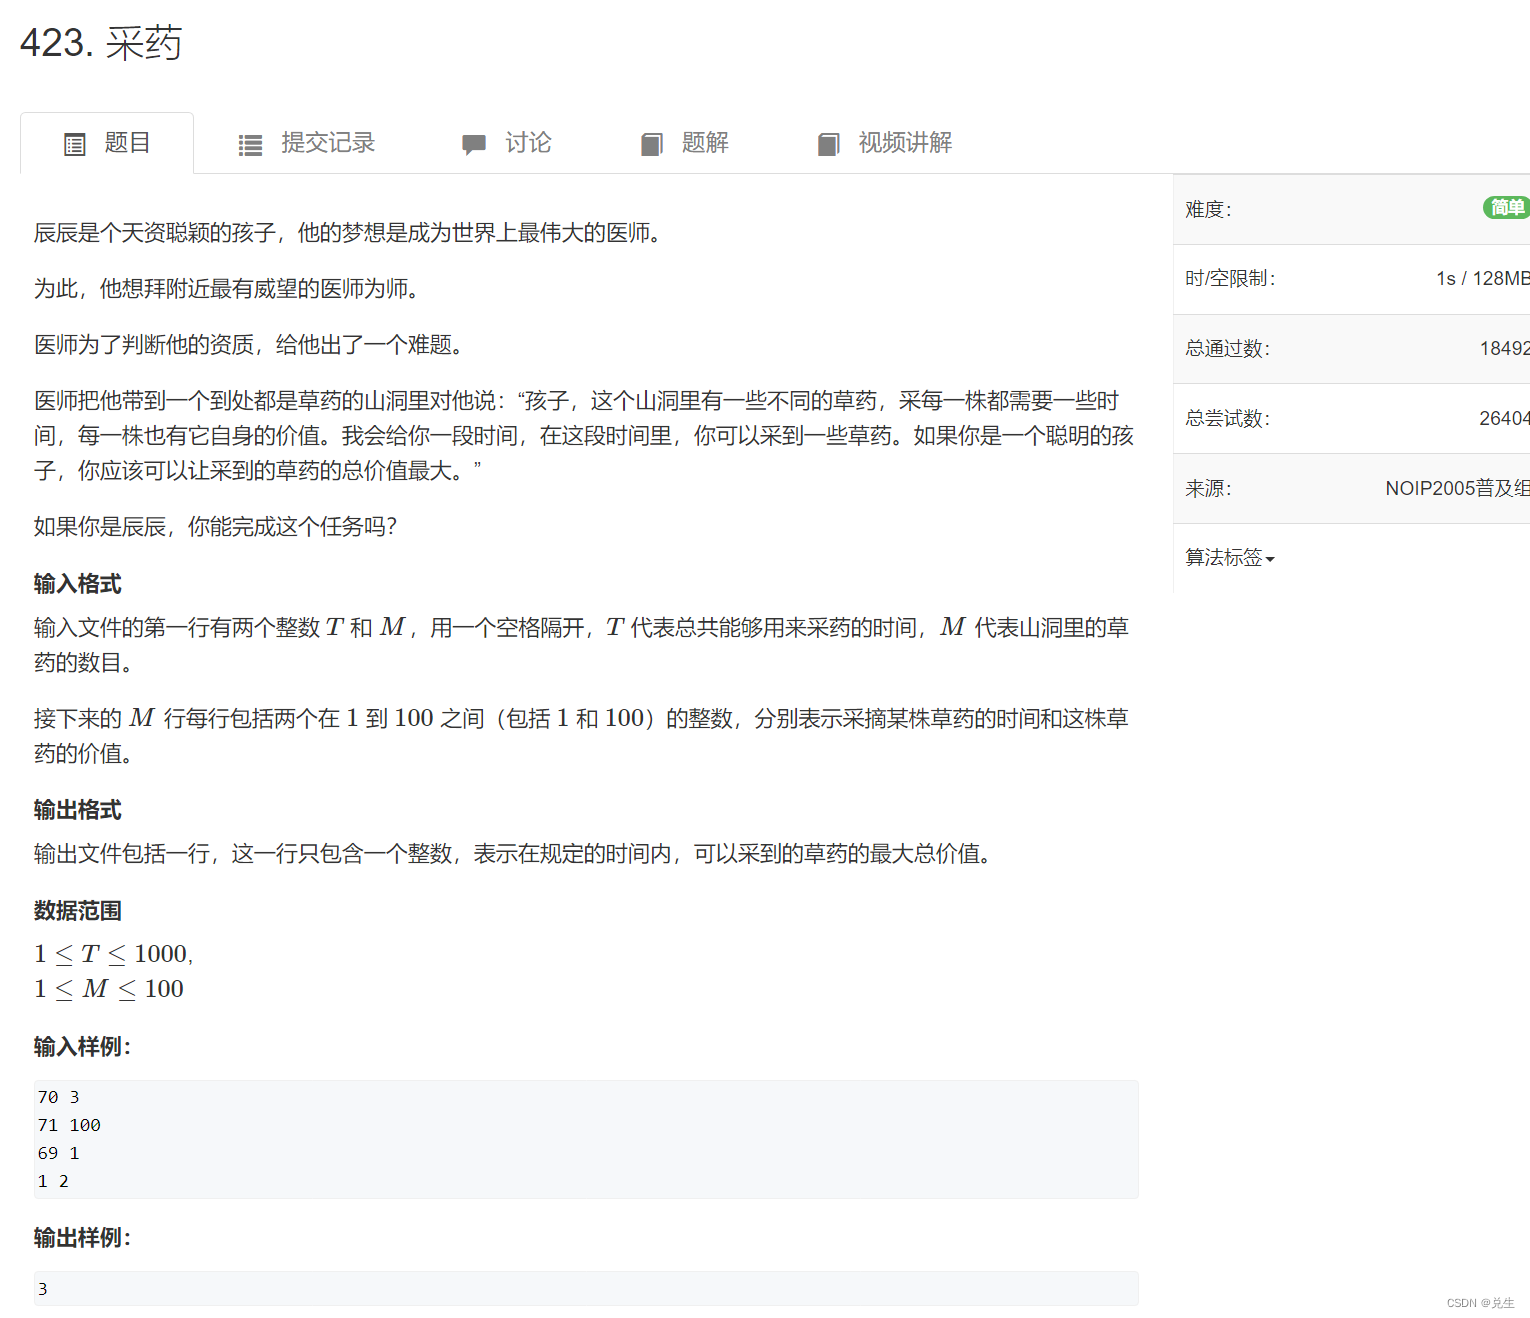Screen dimensions: 1530x1318
Task: Open the 题目 tab
Action: tap(107, 143)
